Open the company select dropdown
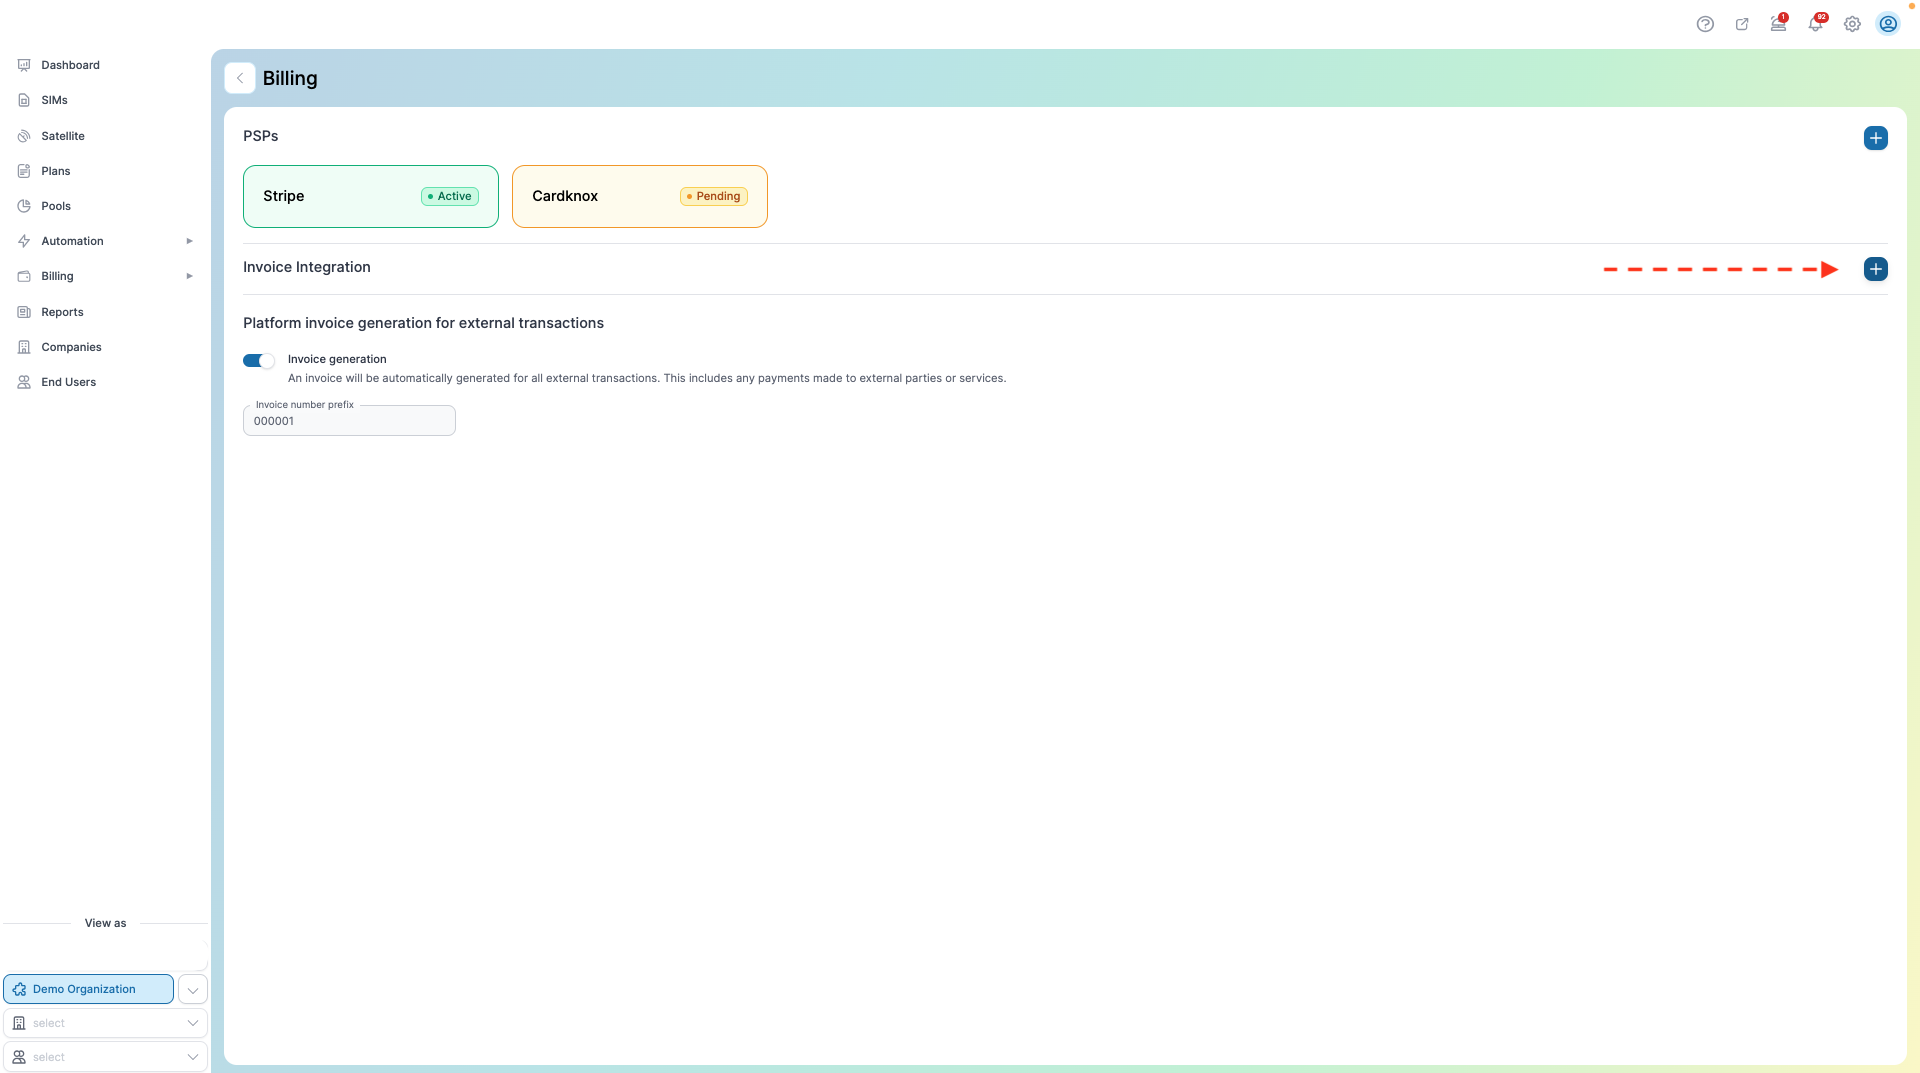This screenshot has width=1920, height=1073. pyautogui.click(x=105, y=1023)
